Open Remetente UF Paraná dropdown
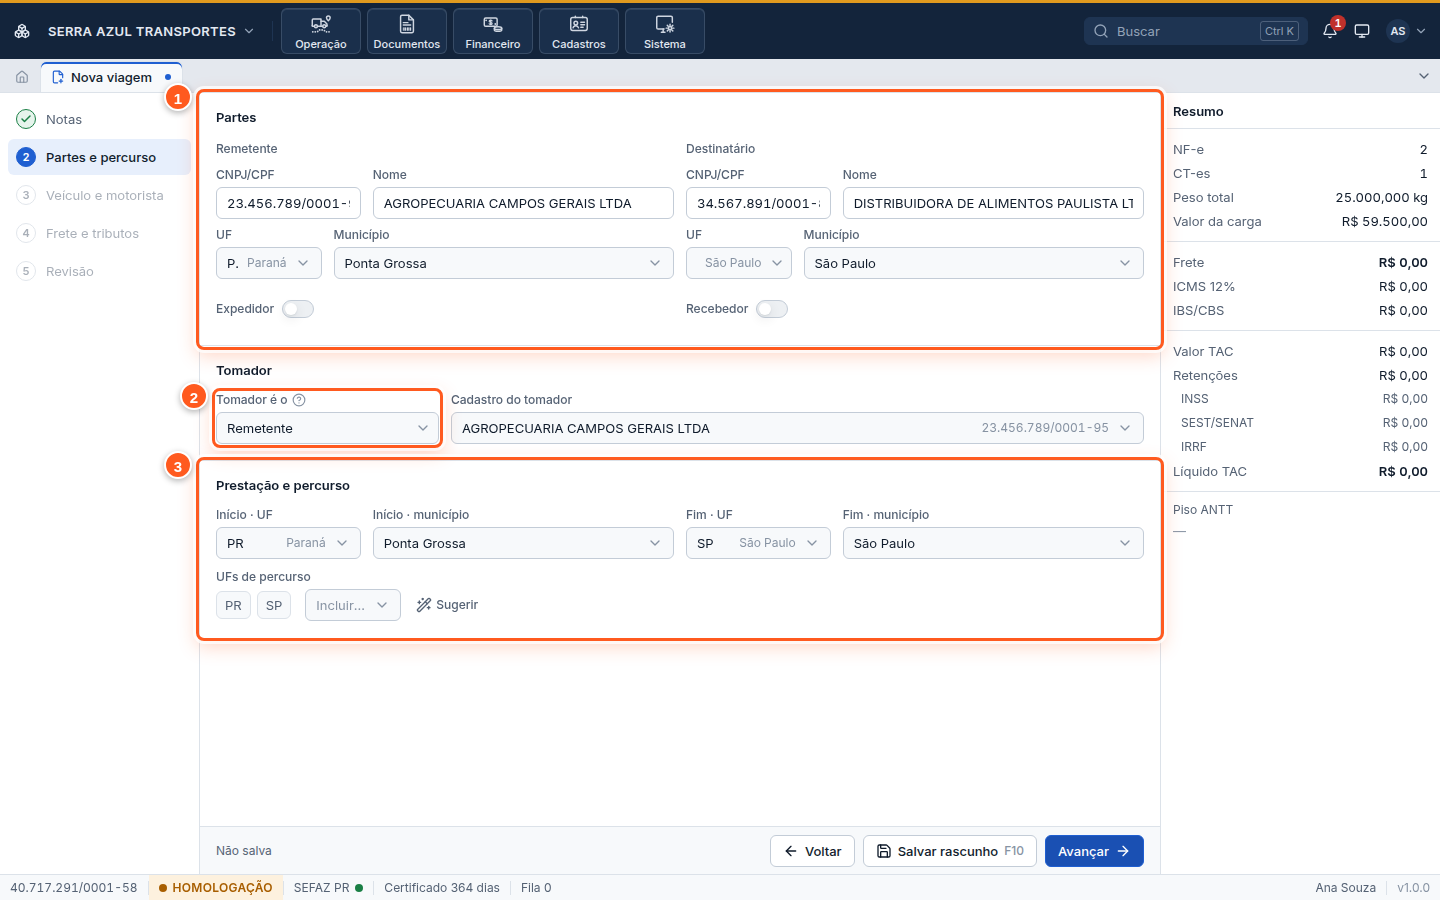Image resolution: width=1440 pixels, height=900 pixels. tap(269, 263)
